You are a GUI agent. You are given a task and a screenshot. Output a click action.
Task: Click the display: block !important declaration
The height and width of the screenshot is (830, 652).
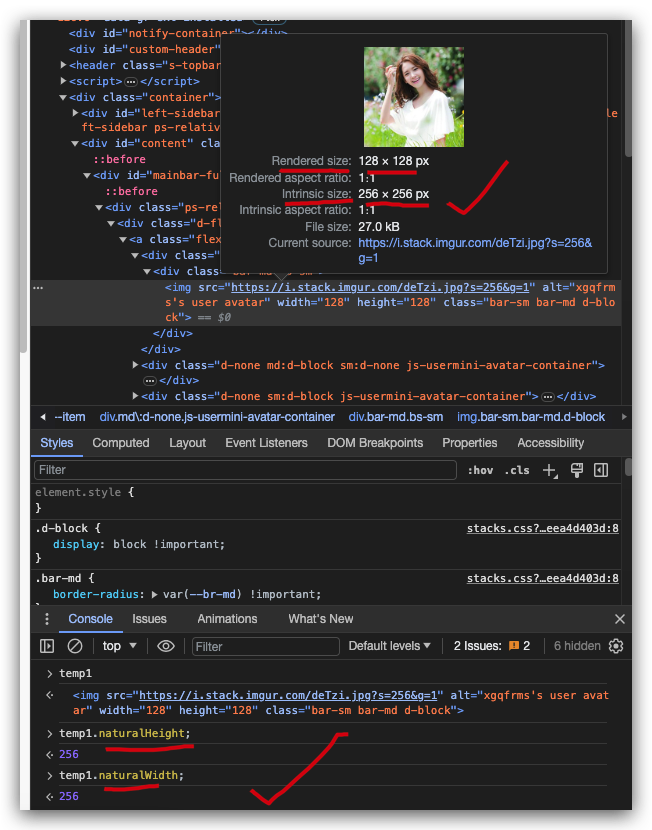(x=139, y=544)
